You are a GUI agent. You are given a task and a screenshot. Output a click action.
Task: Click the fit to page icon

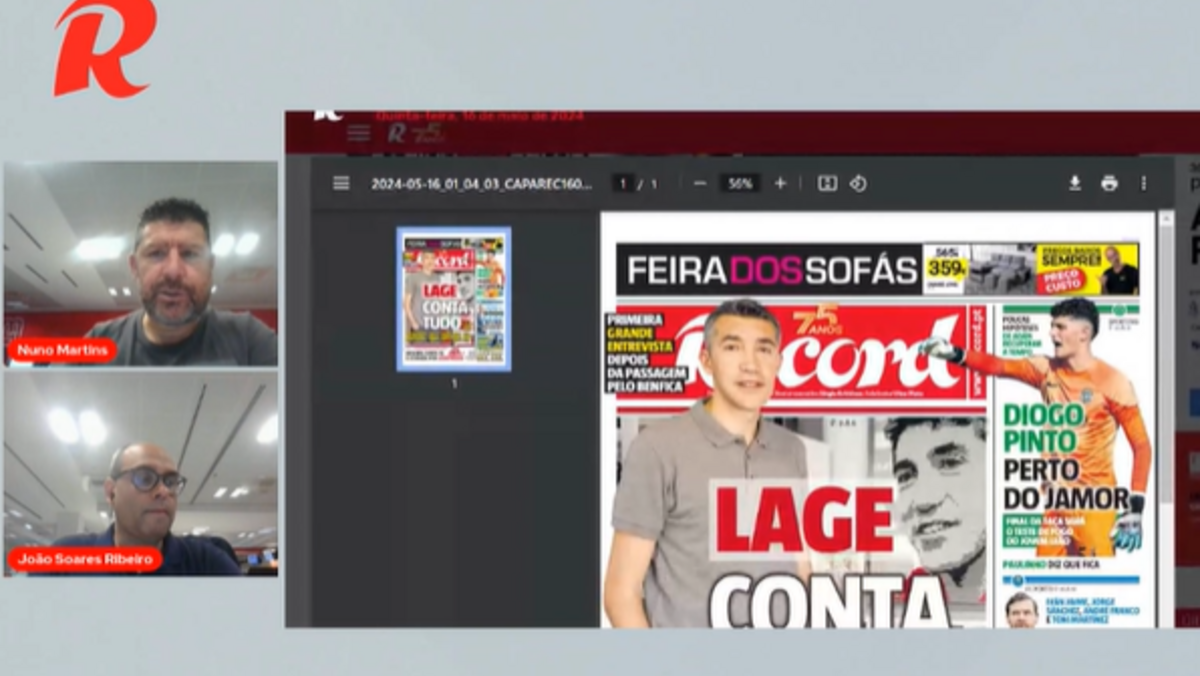827,184
